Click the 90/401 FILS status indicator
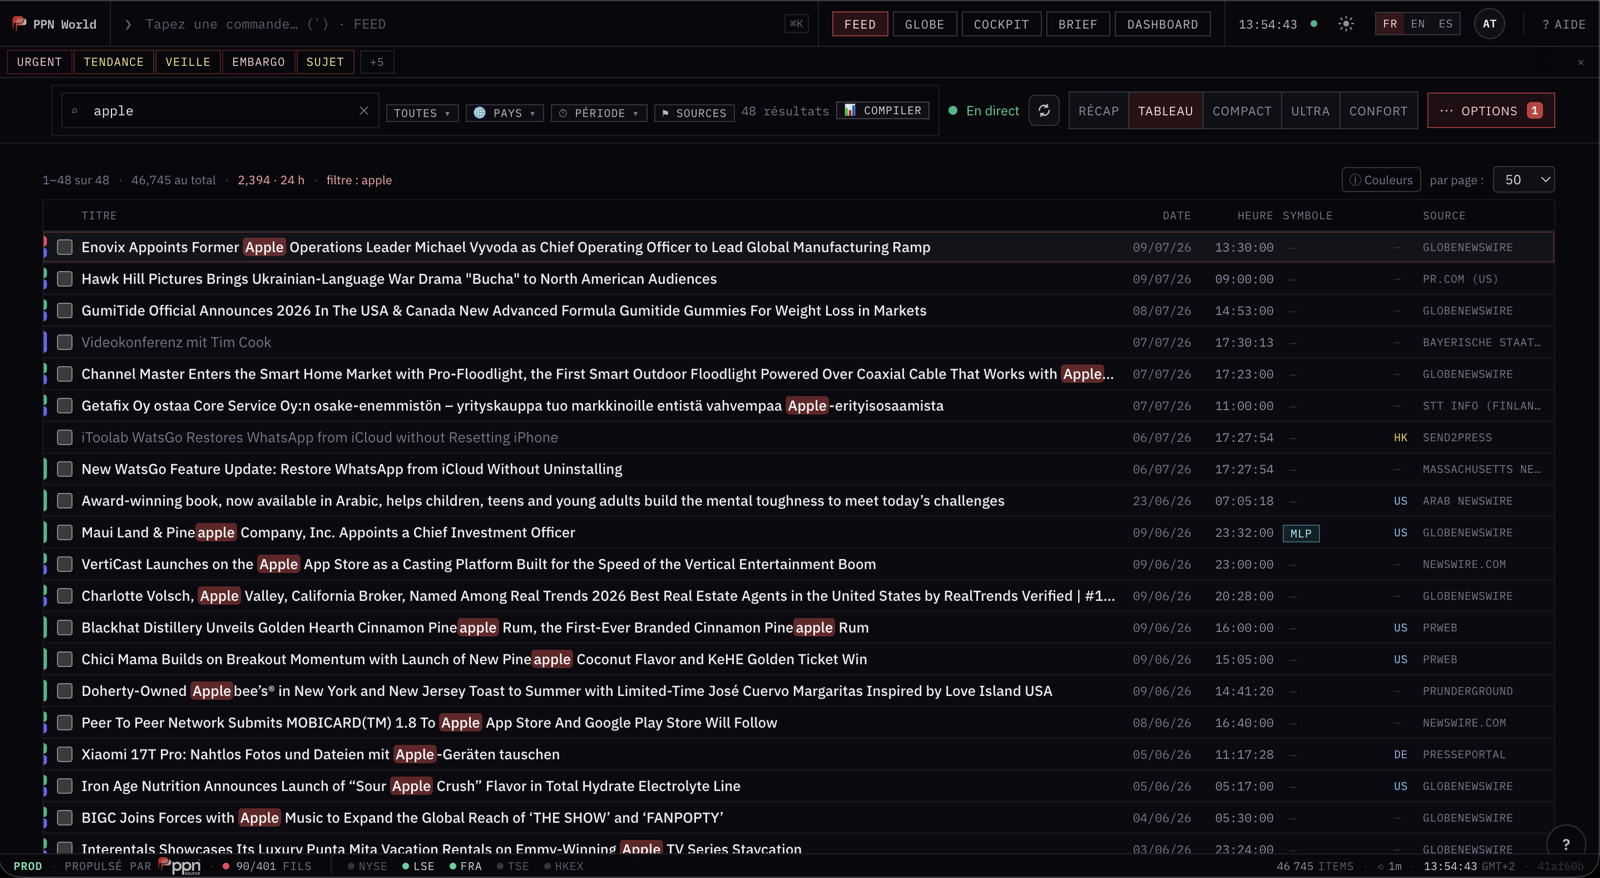Viewport: 1600px width, 878px height. tap(267, 866)
